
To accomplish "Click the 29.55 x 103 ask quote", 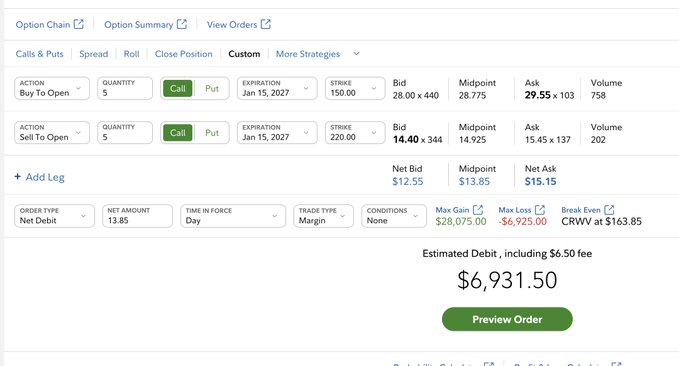I will [549, 95].
